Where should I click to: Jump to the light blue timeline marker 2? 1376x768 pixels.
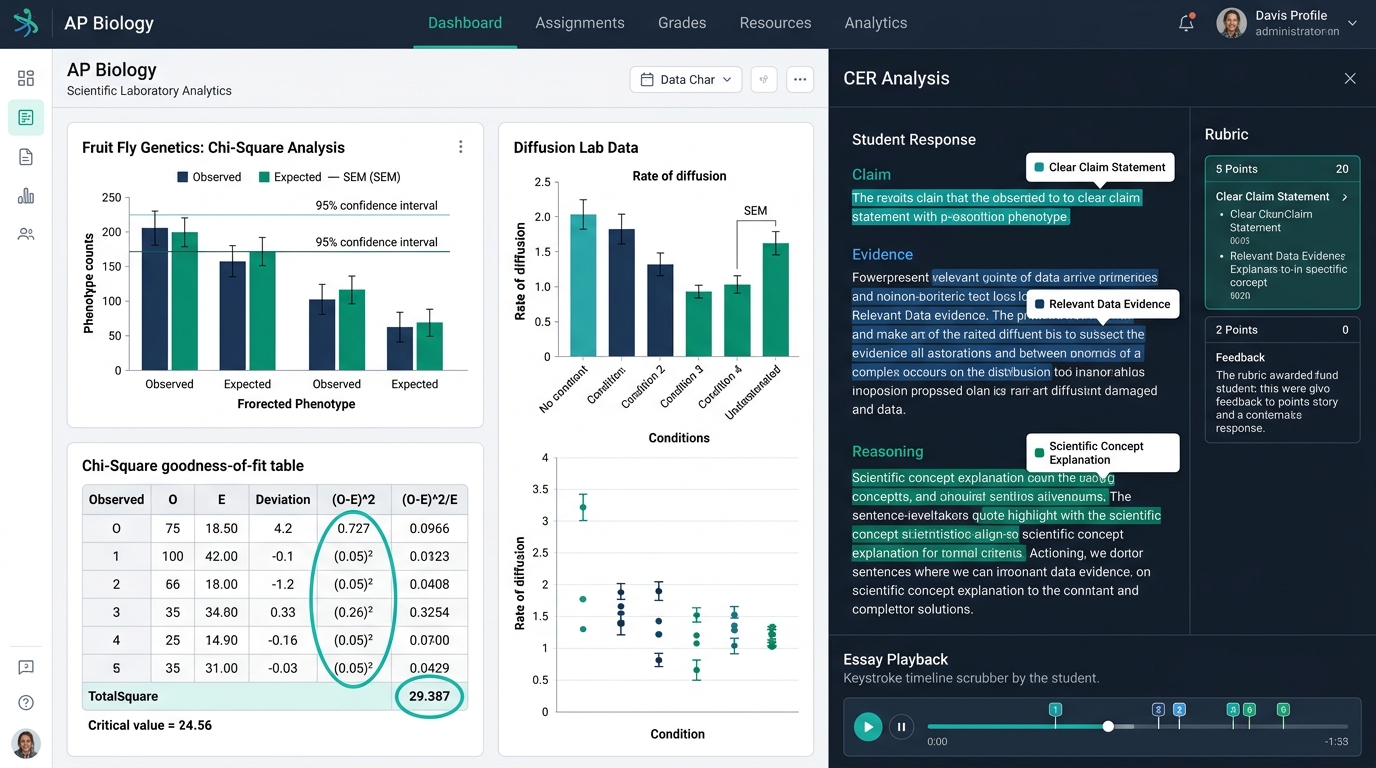(1179, 709)
